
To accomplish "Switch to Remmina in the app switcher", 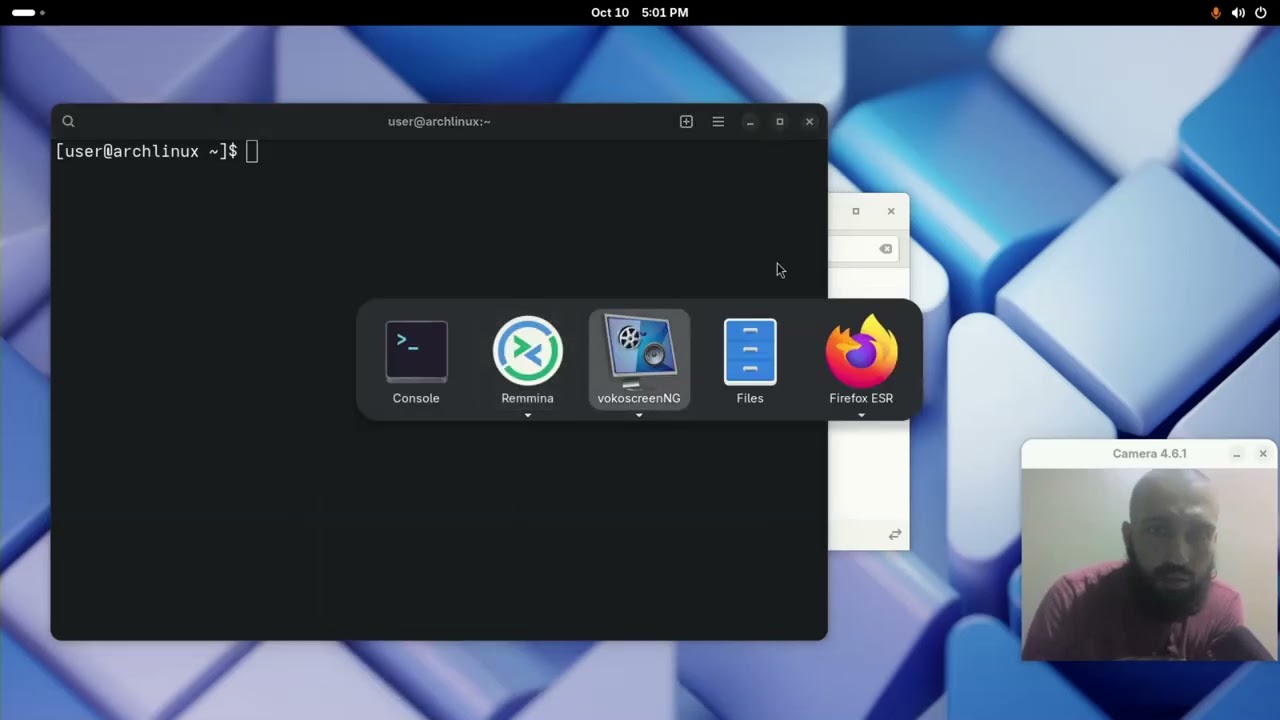I will [527, 361].
